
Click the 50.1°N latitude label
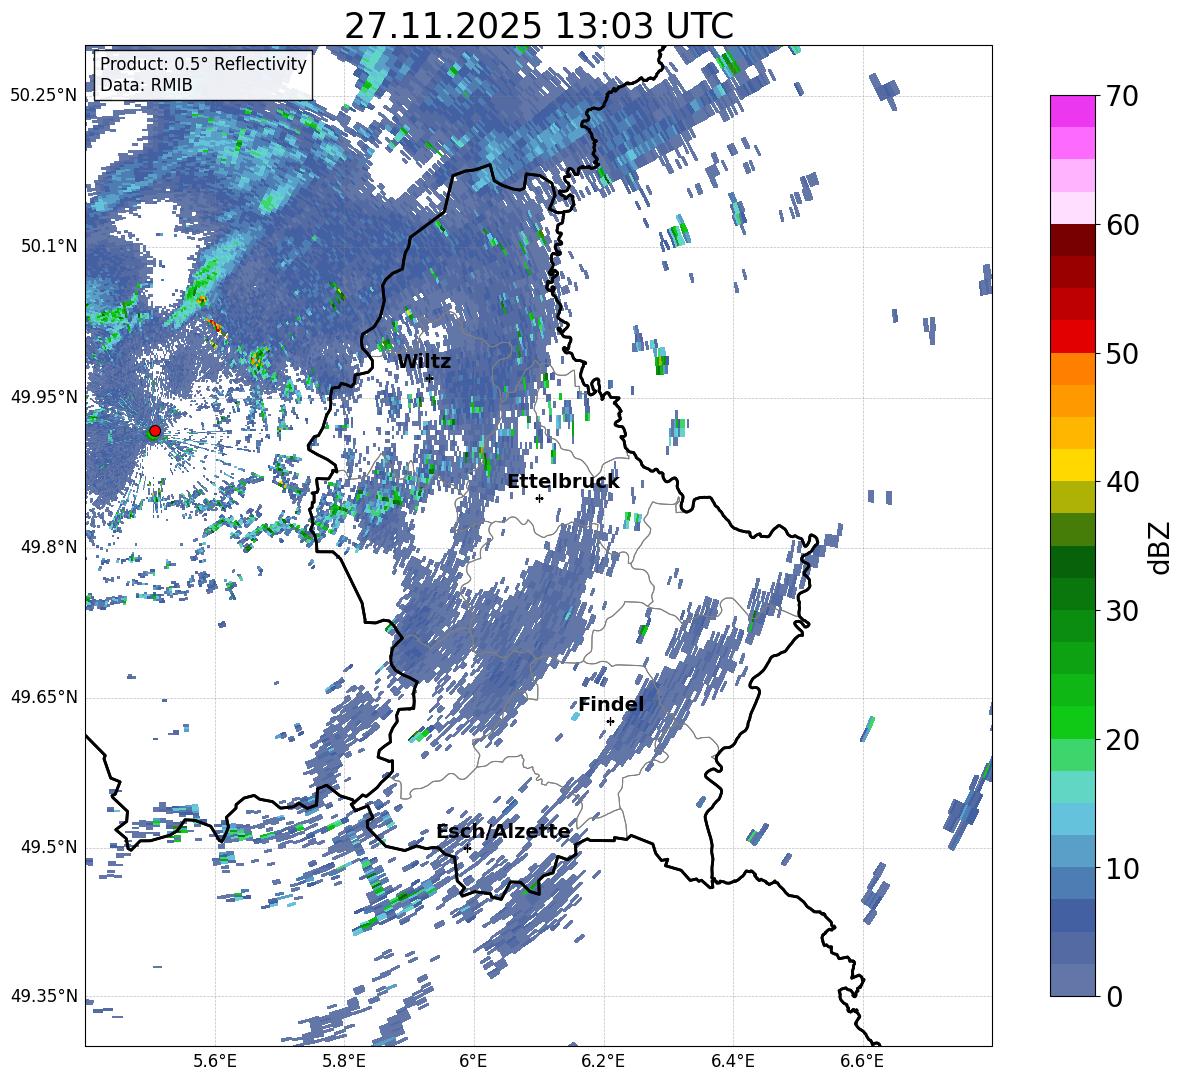[x=48, y=246]
